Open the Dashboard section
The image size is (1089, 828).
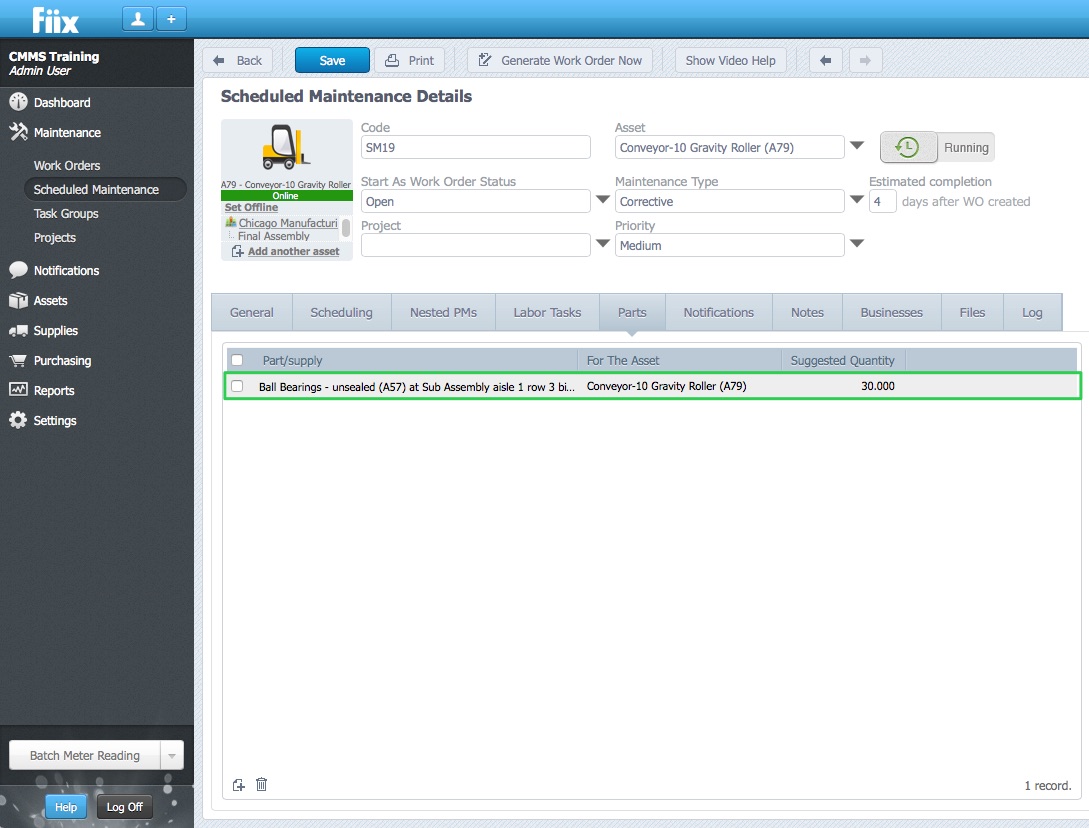coord(62,102)
